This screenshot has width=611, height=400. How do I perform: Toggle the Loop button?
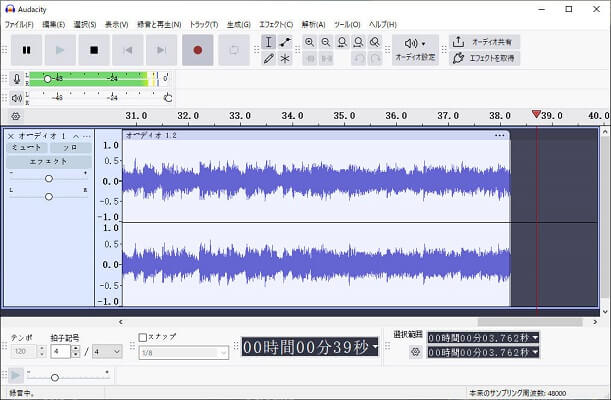coord(234,50)
